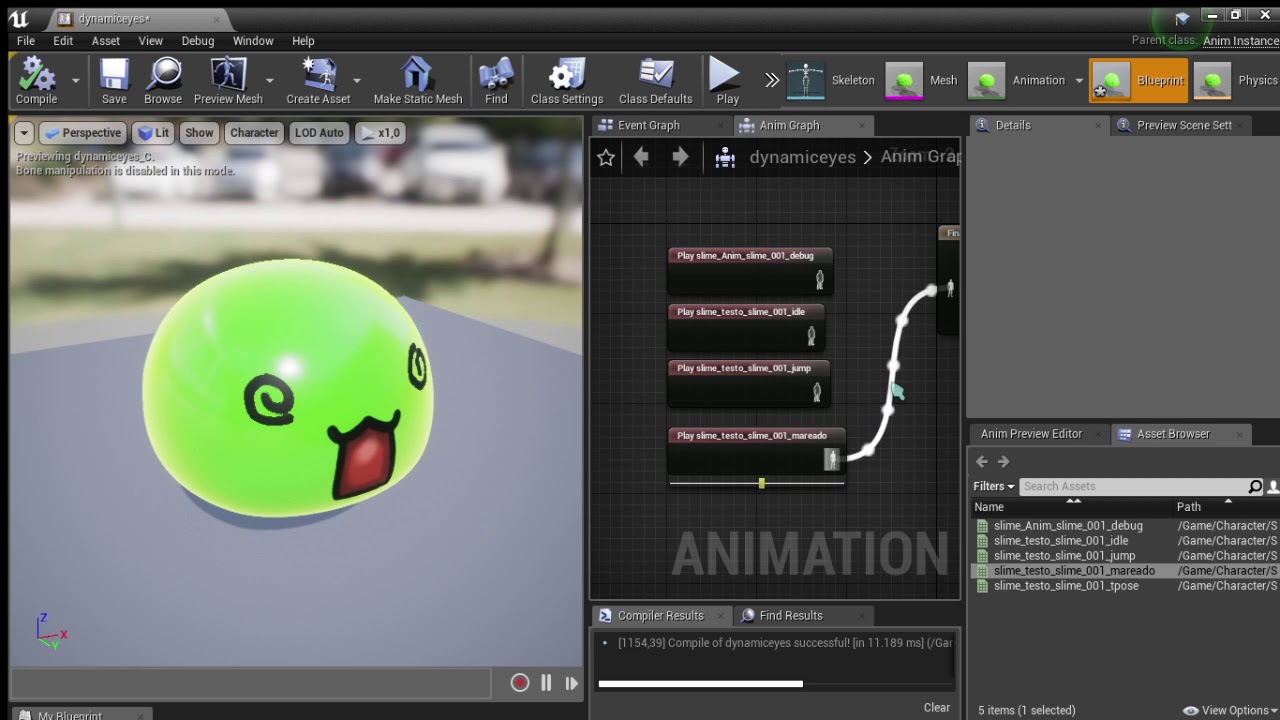The image size is (1280, 720).
Task: Open the Preview Mesh tool
Action: click(228, 80)
